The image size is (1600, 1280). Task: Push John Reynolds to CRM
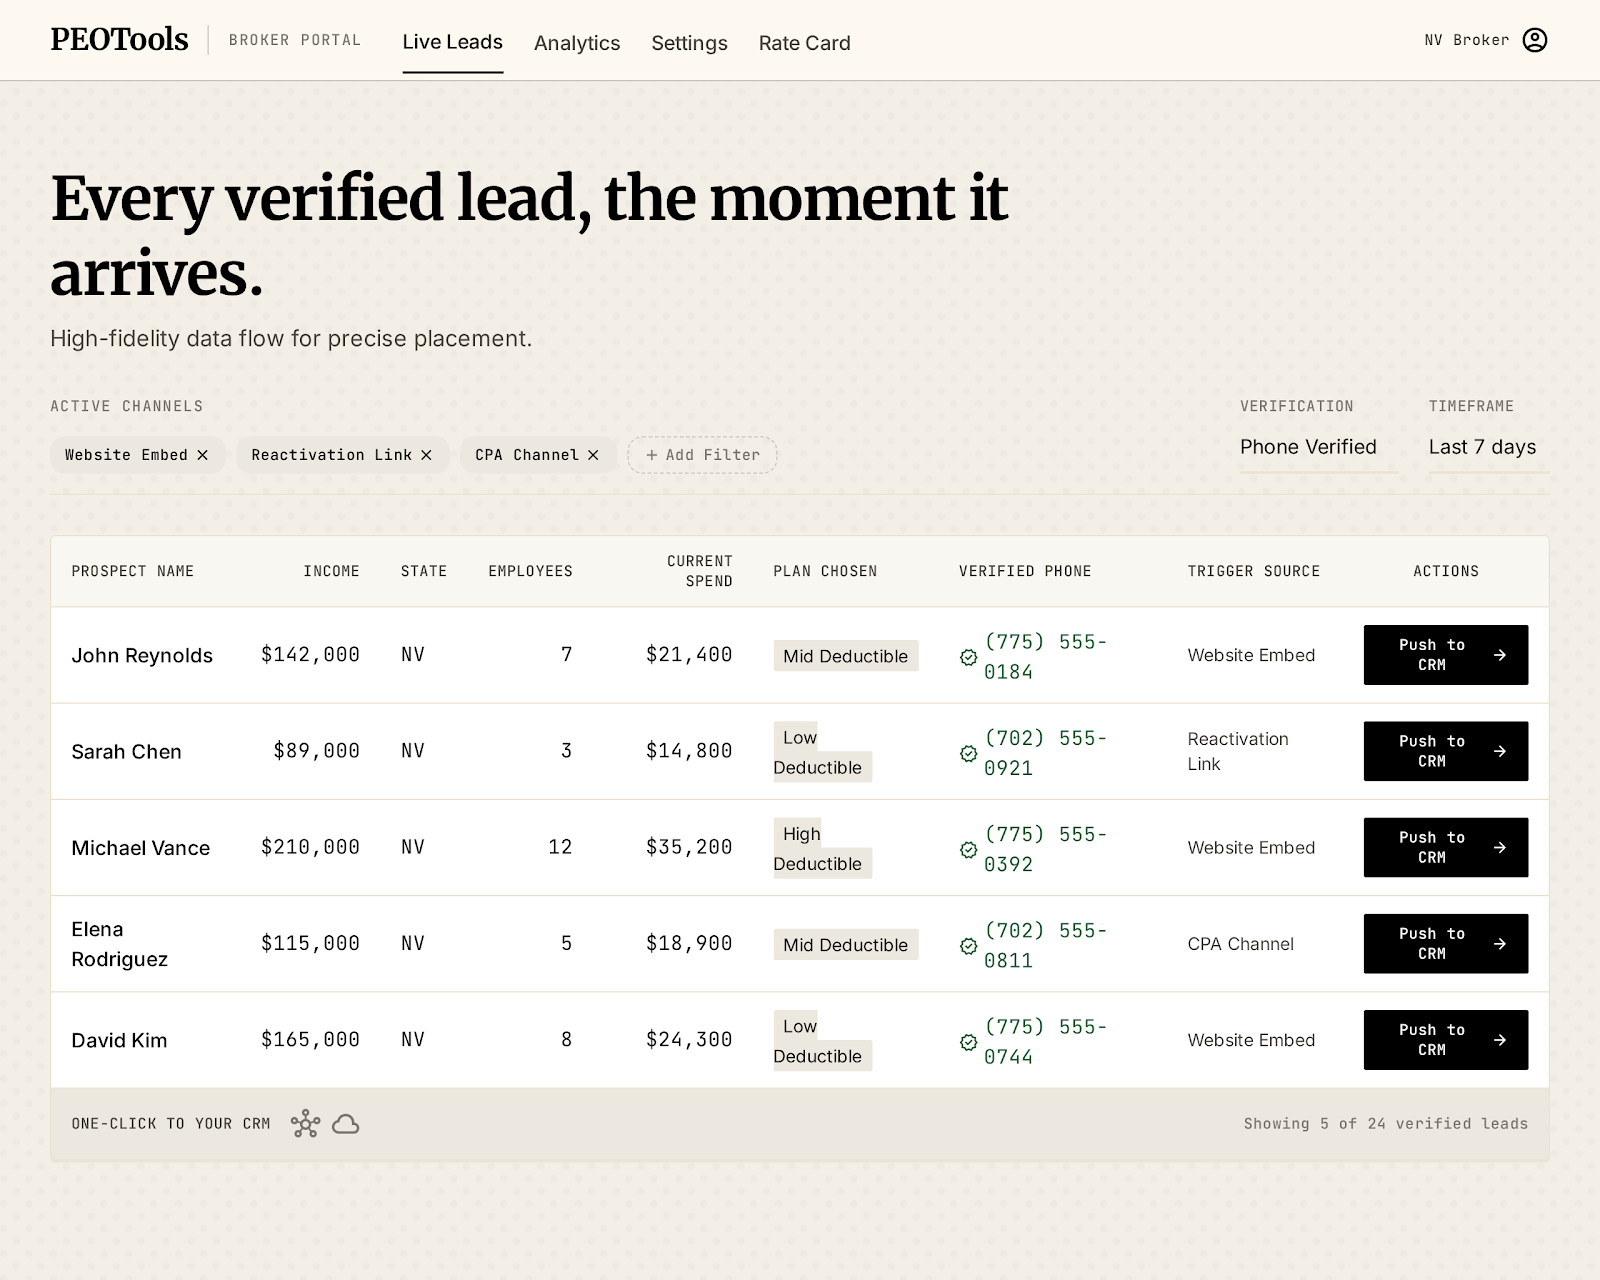pyautogui.click(x=1446, y=655)
